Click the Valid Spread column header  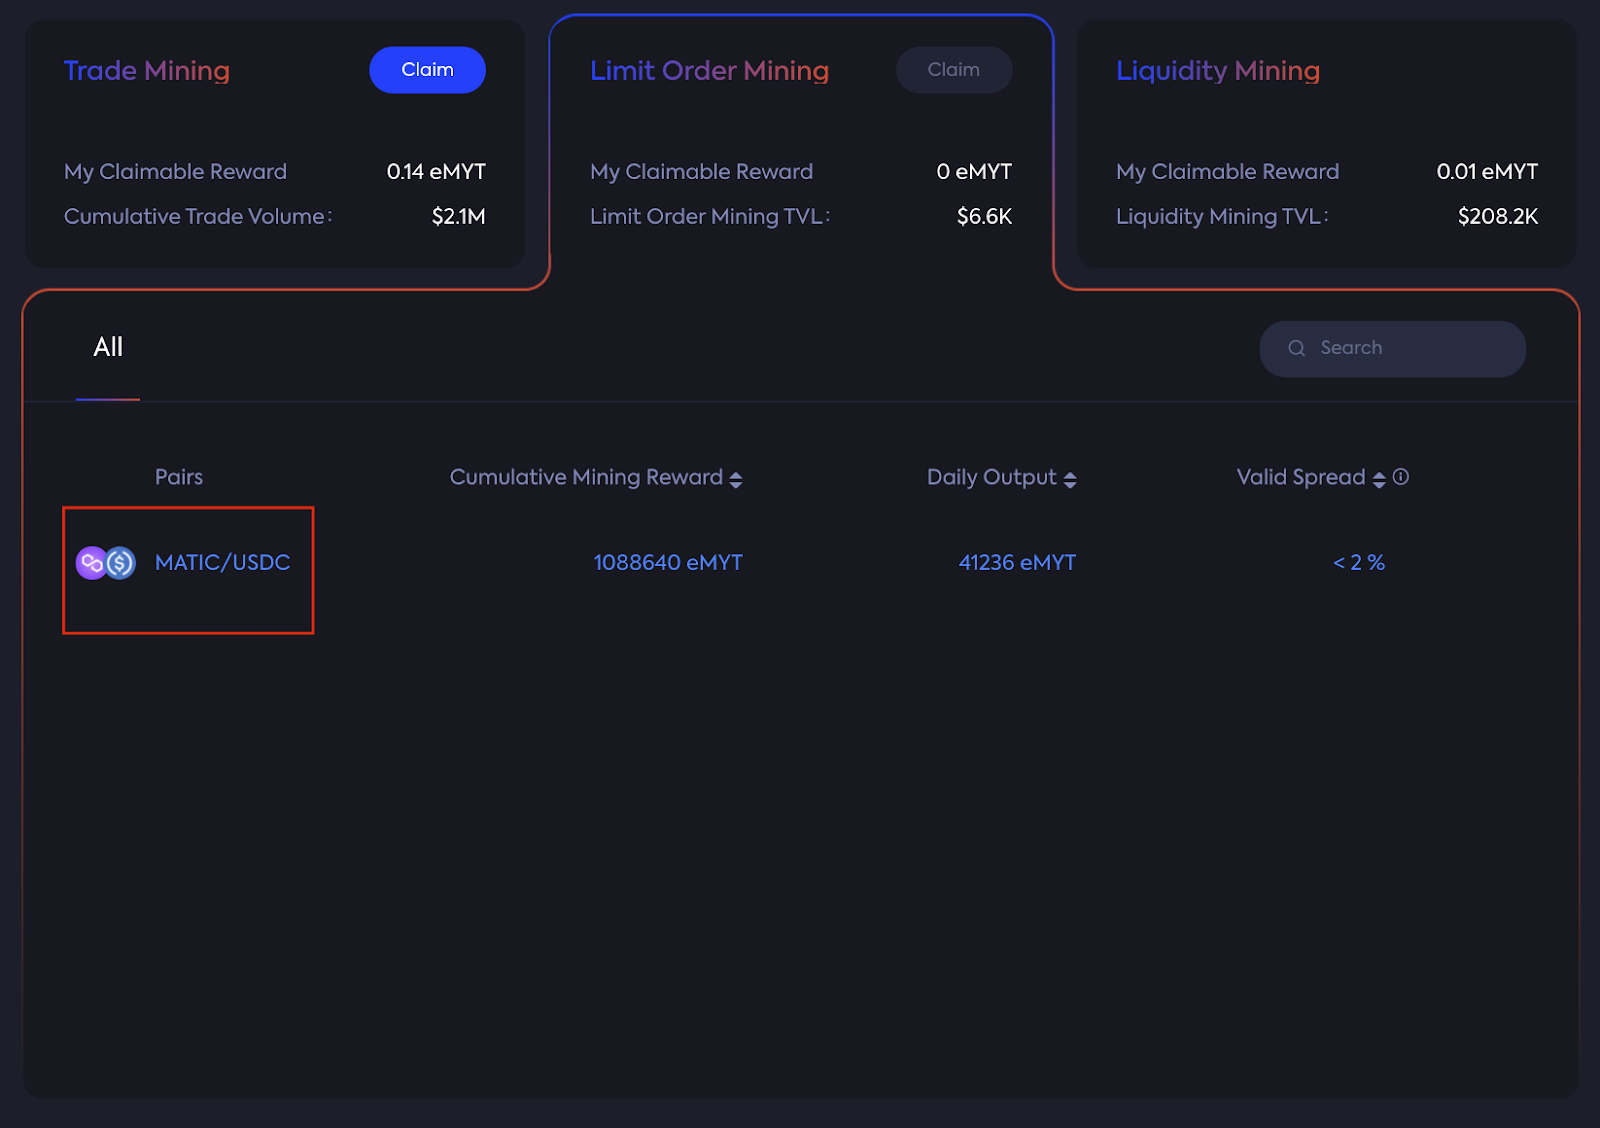[1301, 477]
